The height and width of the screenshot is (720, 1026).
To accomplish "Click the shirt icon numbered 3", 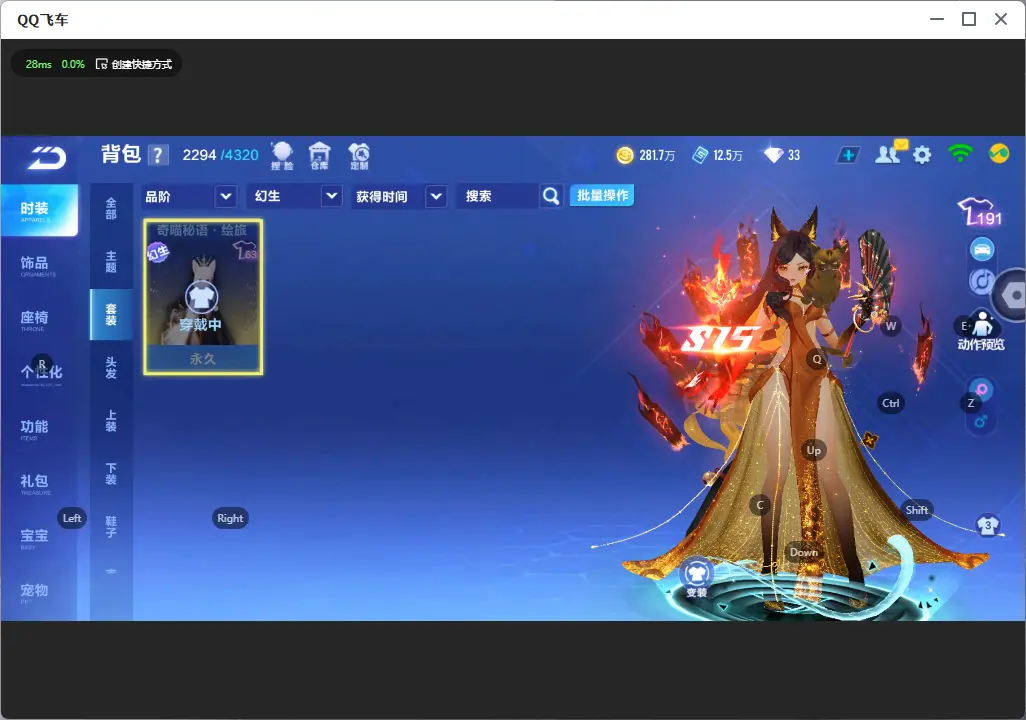I will (987, 525).
